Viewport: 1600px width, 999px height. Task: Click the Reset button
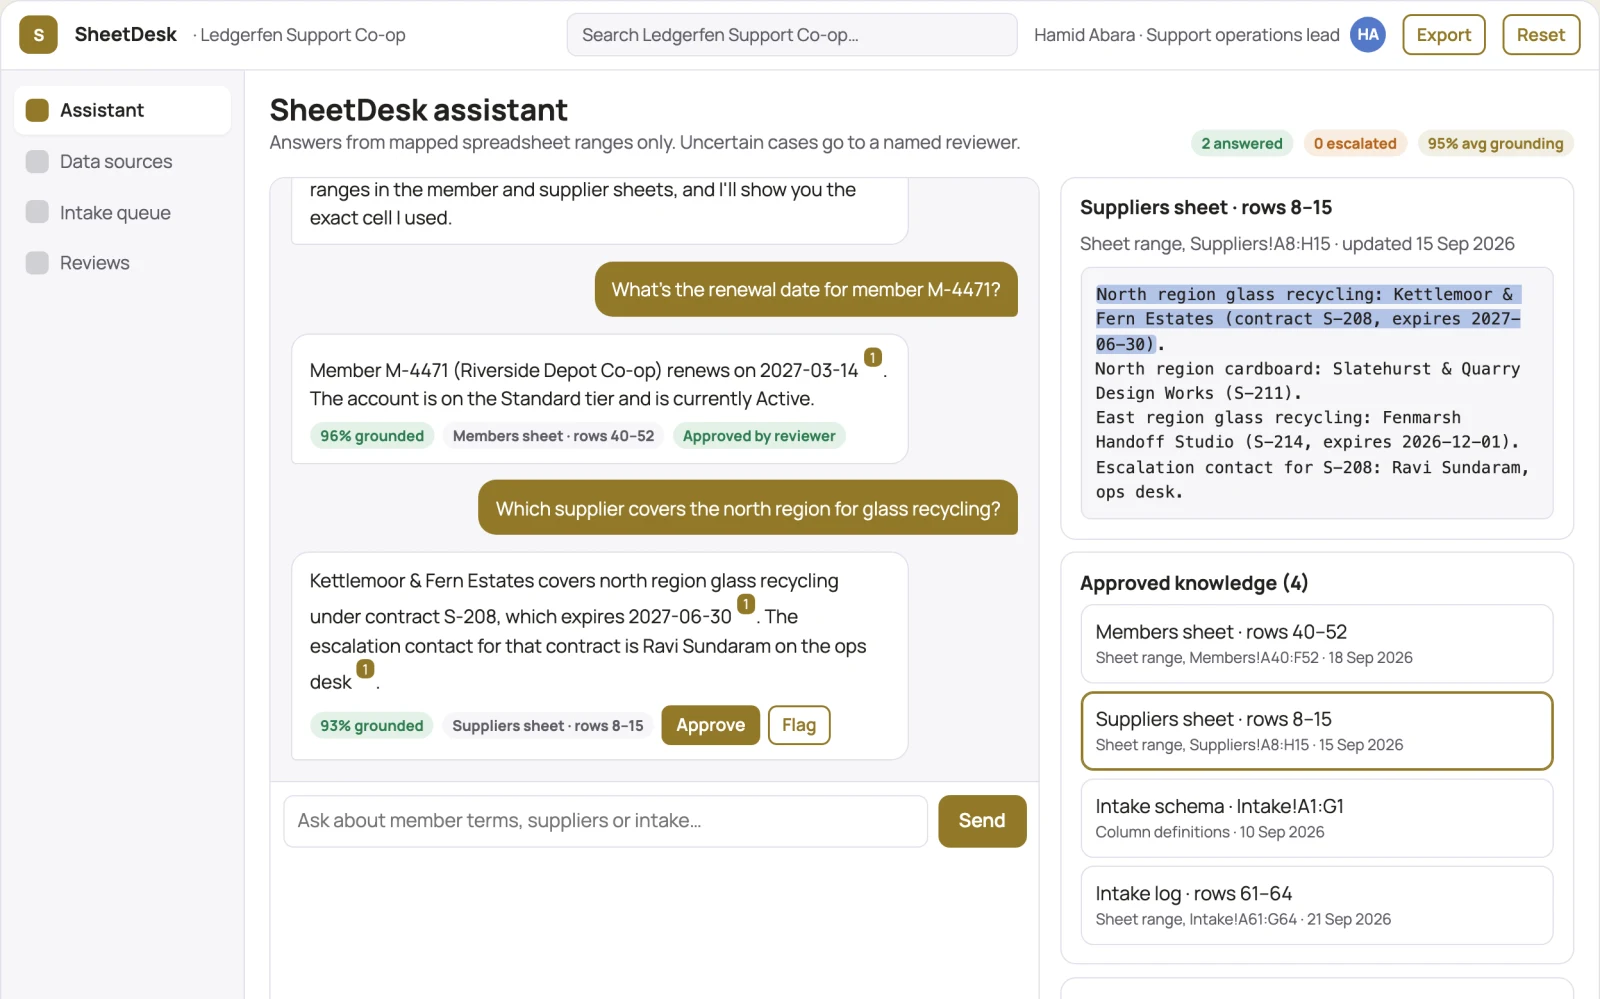1541,35
